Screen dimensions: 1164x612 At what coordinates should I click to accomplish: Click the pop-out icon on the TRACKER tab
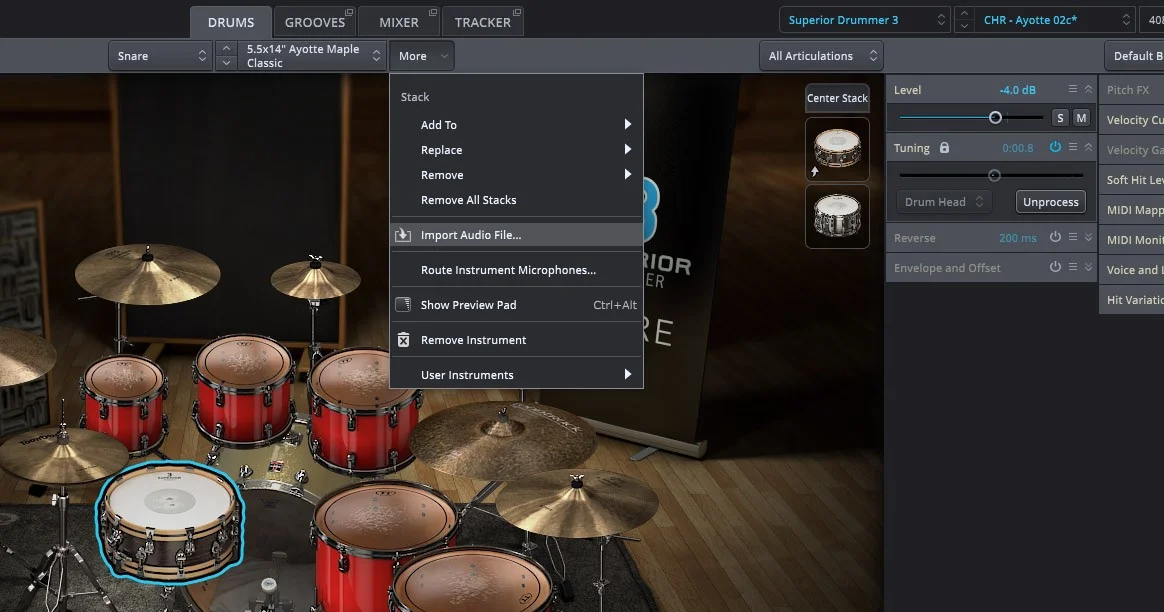(x=517, y=12)
